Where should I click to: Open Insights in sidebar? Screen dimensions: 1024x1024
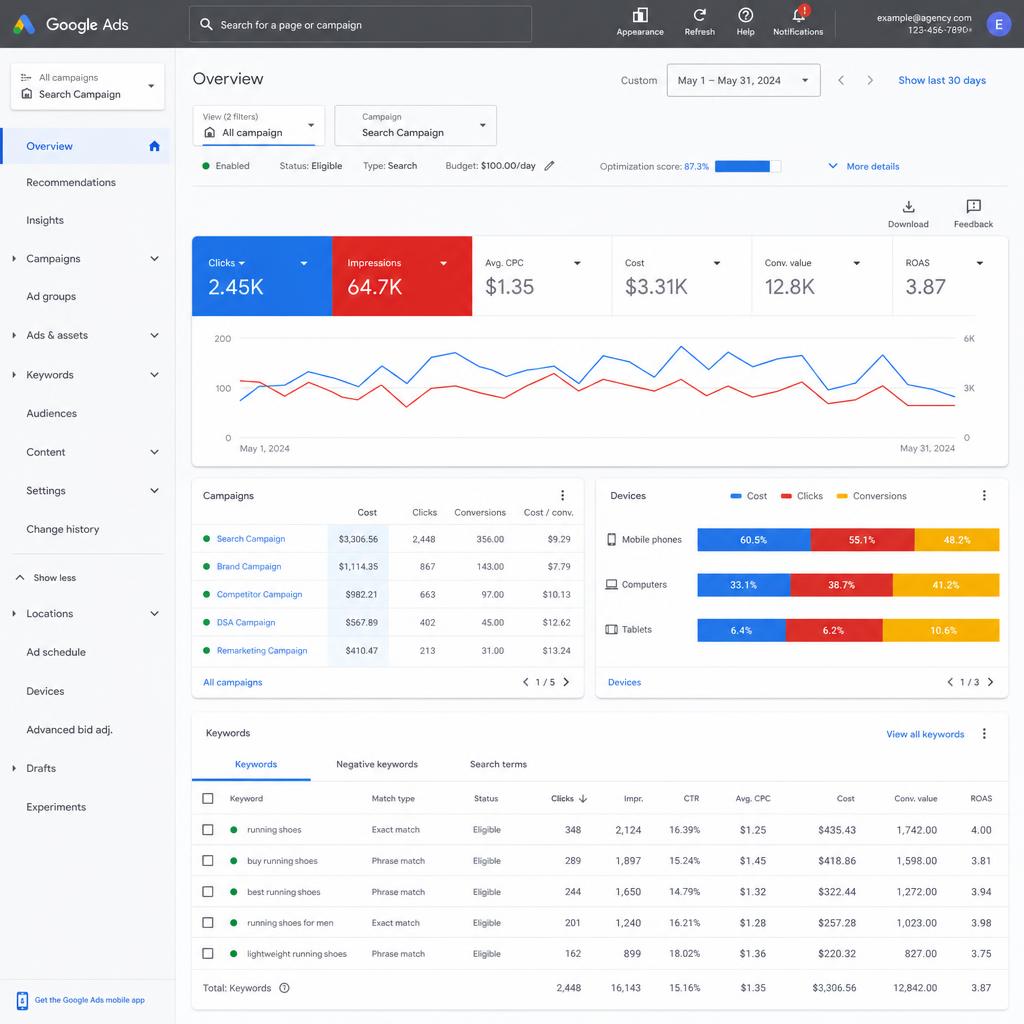[x=45, y=220]
